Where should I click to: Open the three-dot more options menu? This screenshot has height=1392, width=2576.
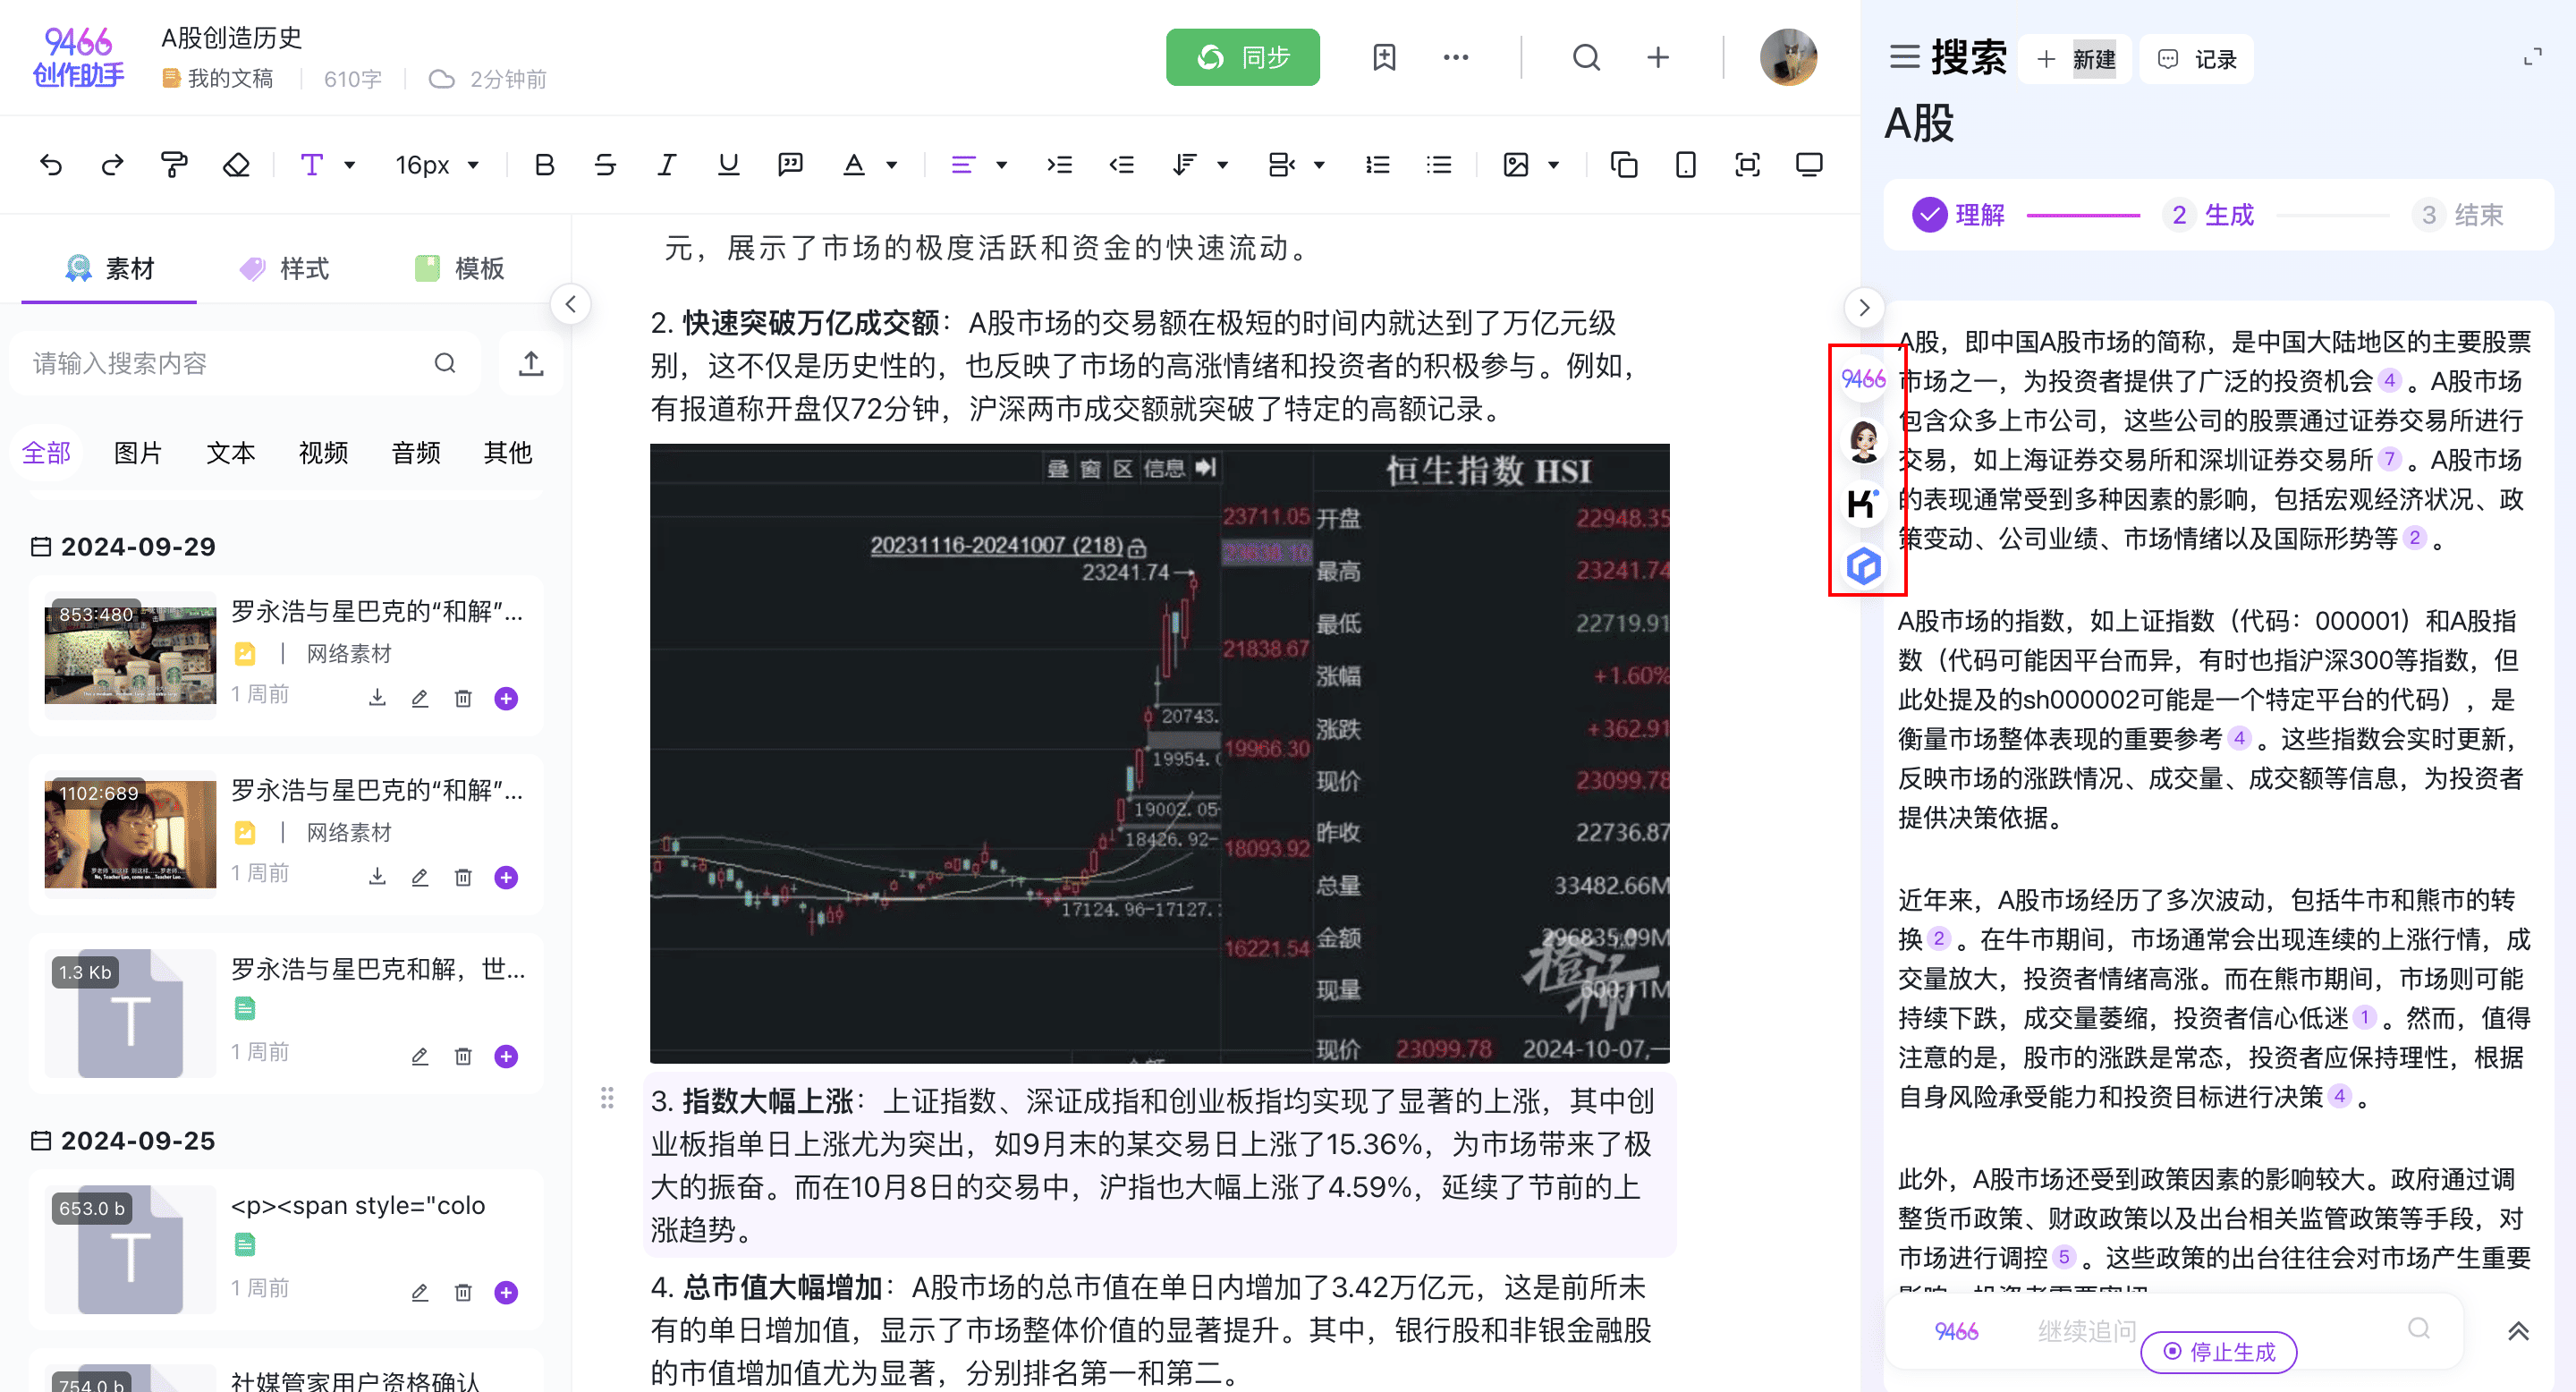tap(1456, 57)
